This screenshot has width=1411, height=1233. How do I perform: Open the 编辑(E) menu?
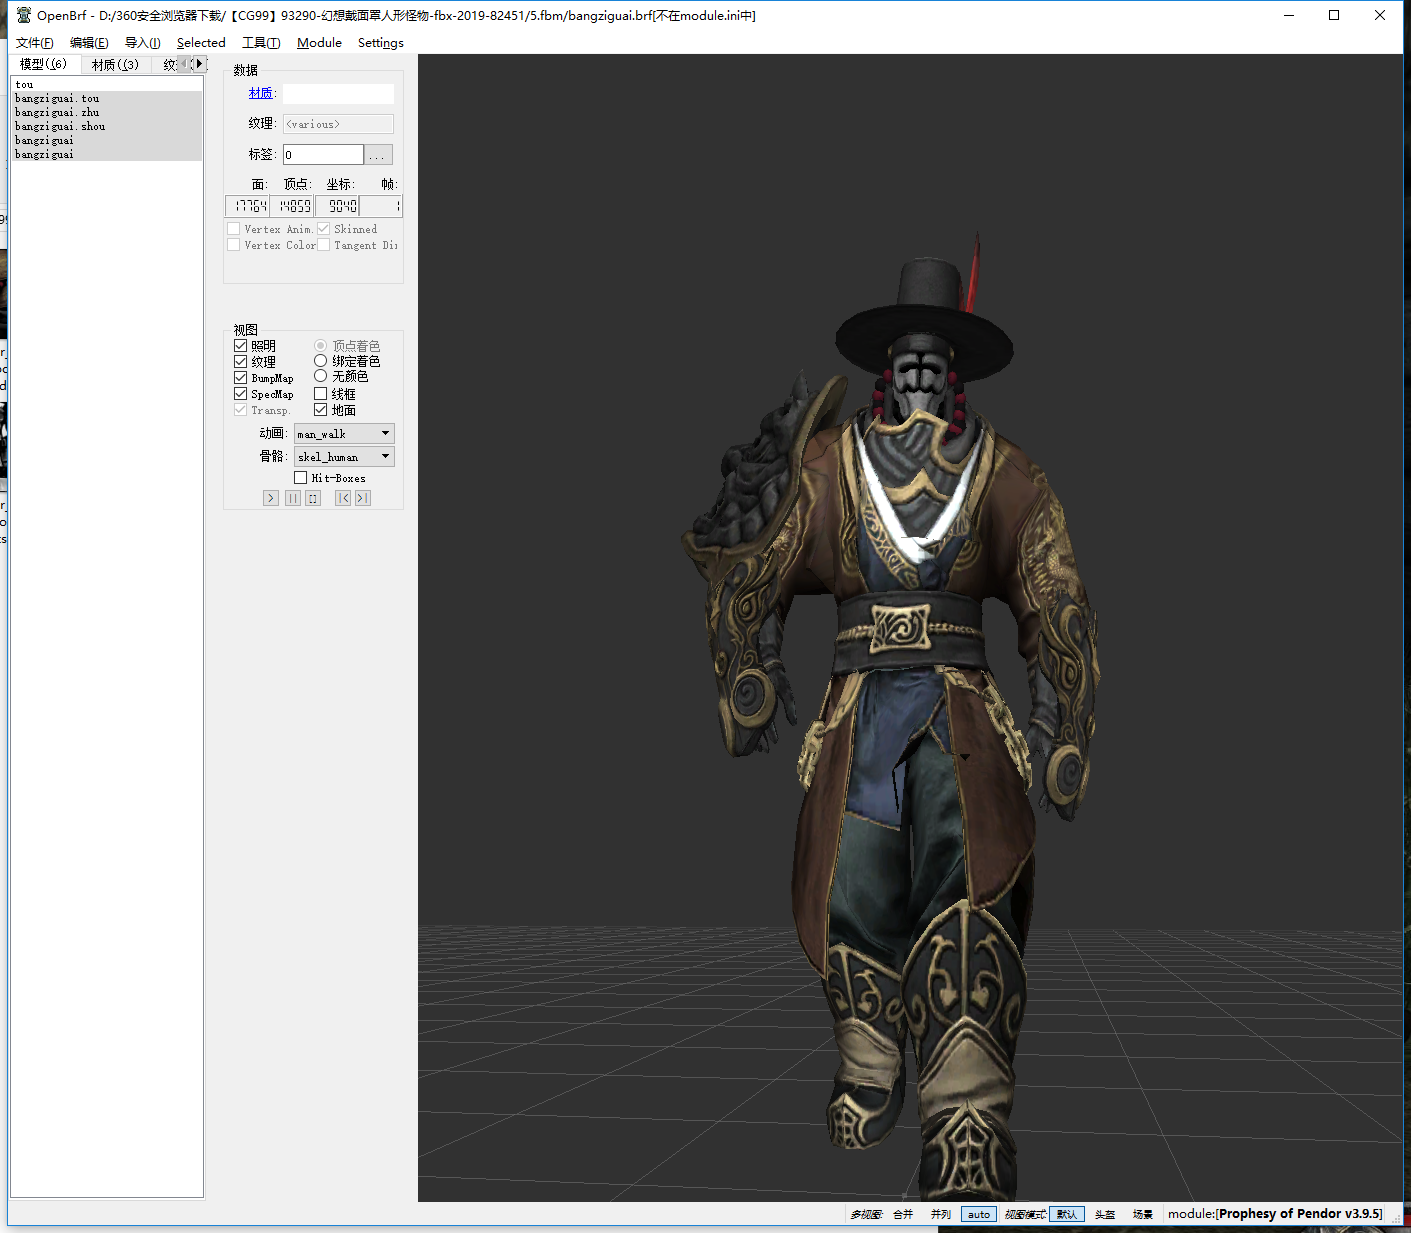point(89,43)
